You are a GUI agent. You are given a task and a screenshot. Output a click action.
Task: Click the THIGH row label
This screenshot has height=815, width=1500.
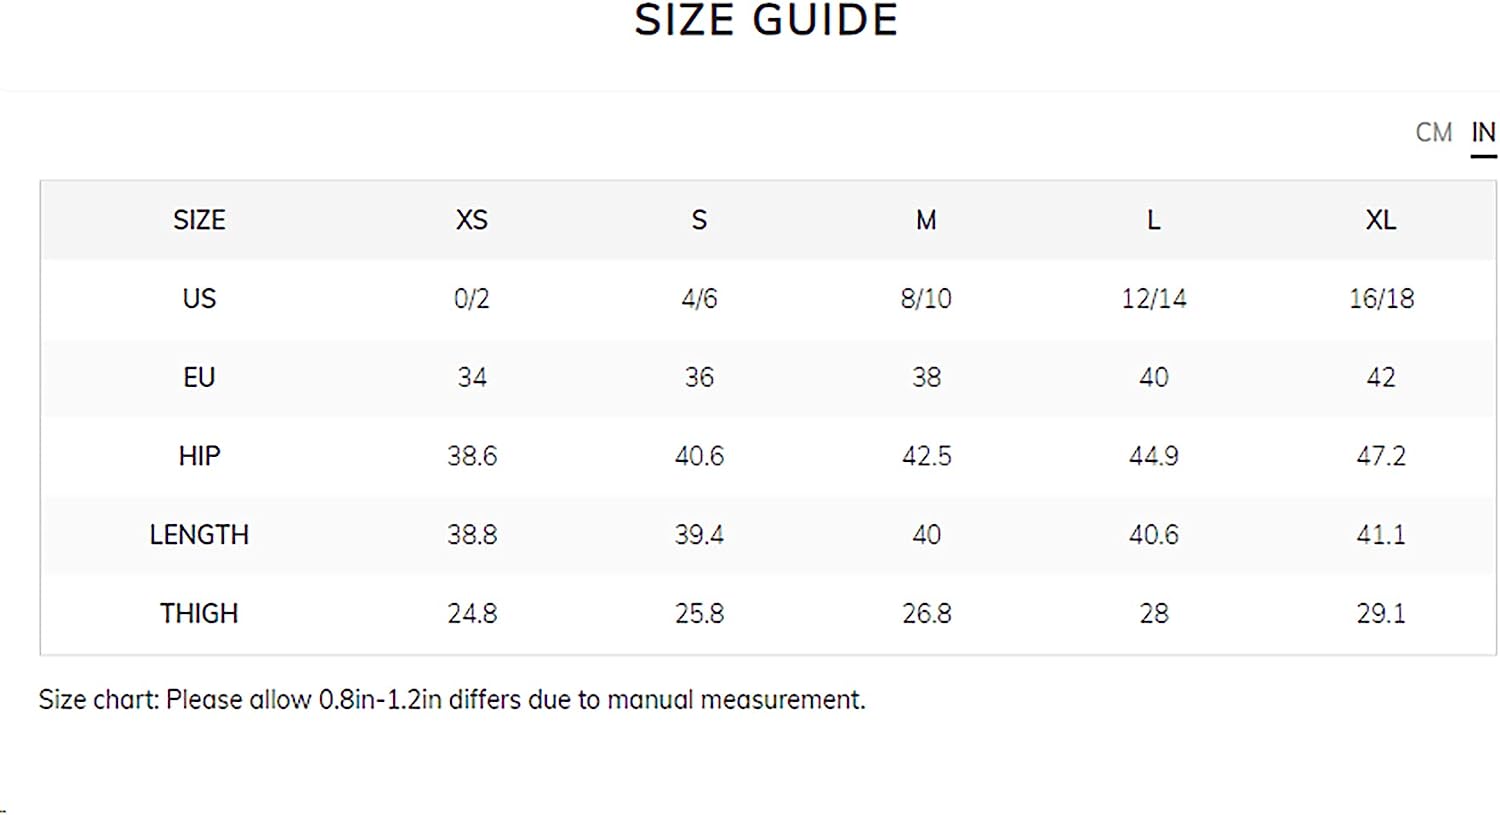199,613
